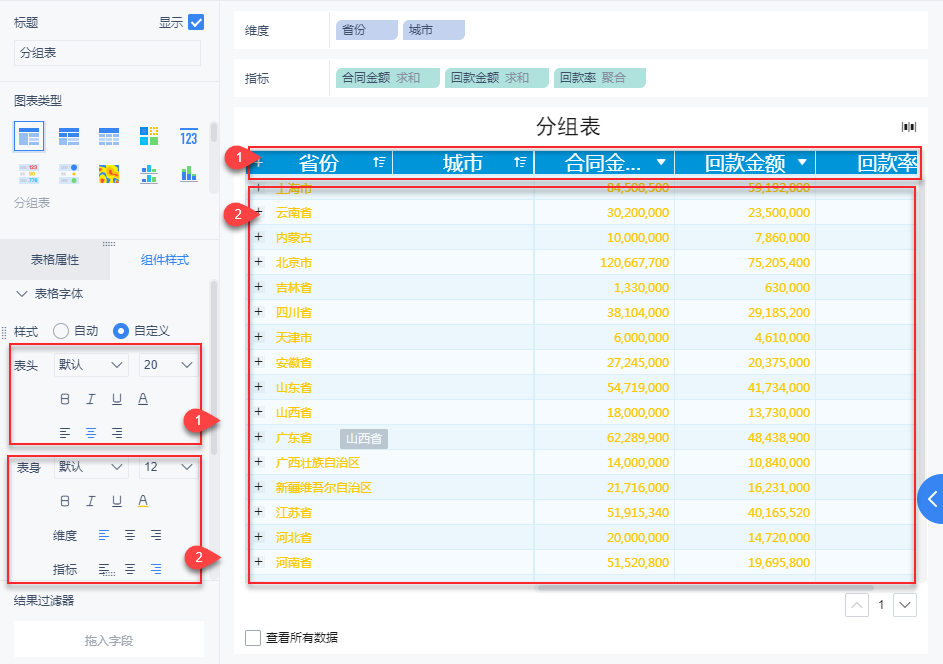Select the 自定义 style radio button

(121, 331)
